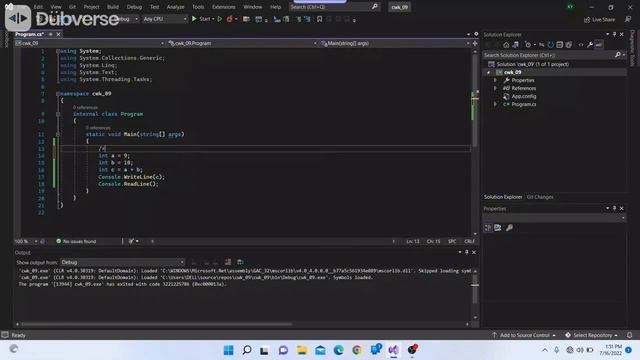Screen dimensions: 640x360
Task: Close the Program.cs tab
Action: [58, 34]
